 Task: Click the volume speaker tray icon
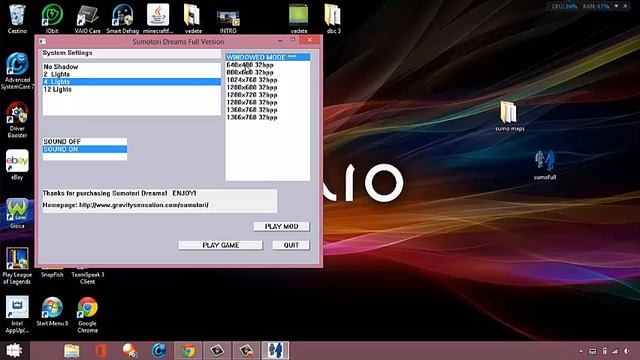[x=626, y=351]
